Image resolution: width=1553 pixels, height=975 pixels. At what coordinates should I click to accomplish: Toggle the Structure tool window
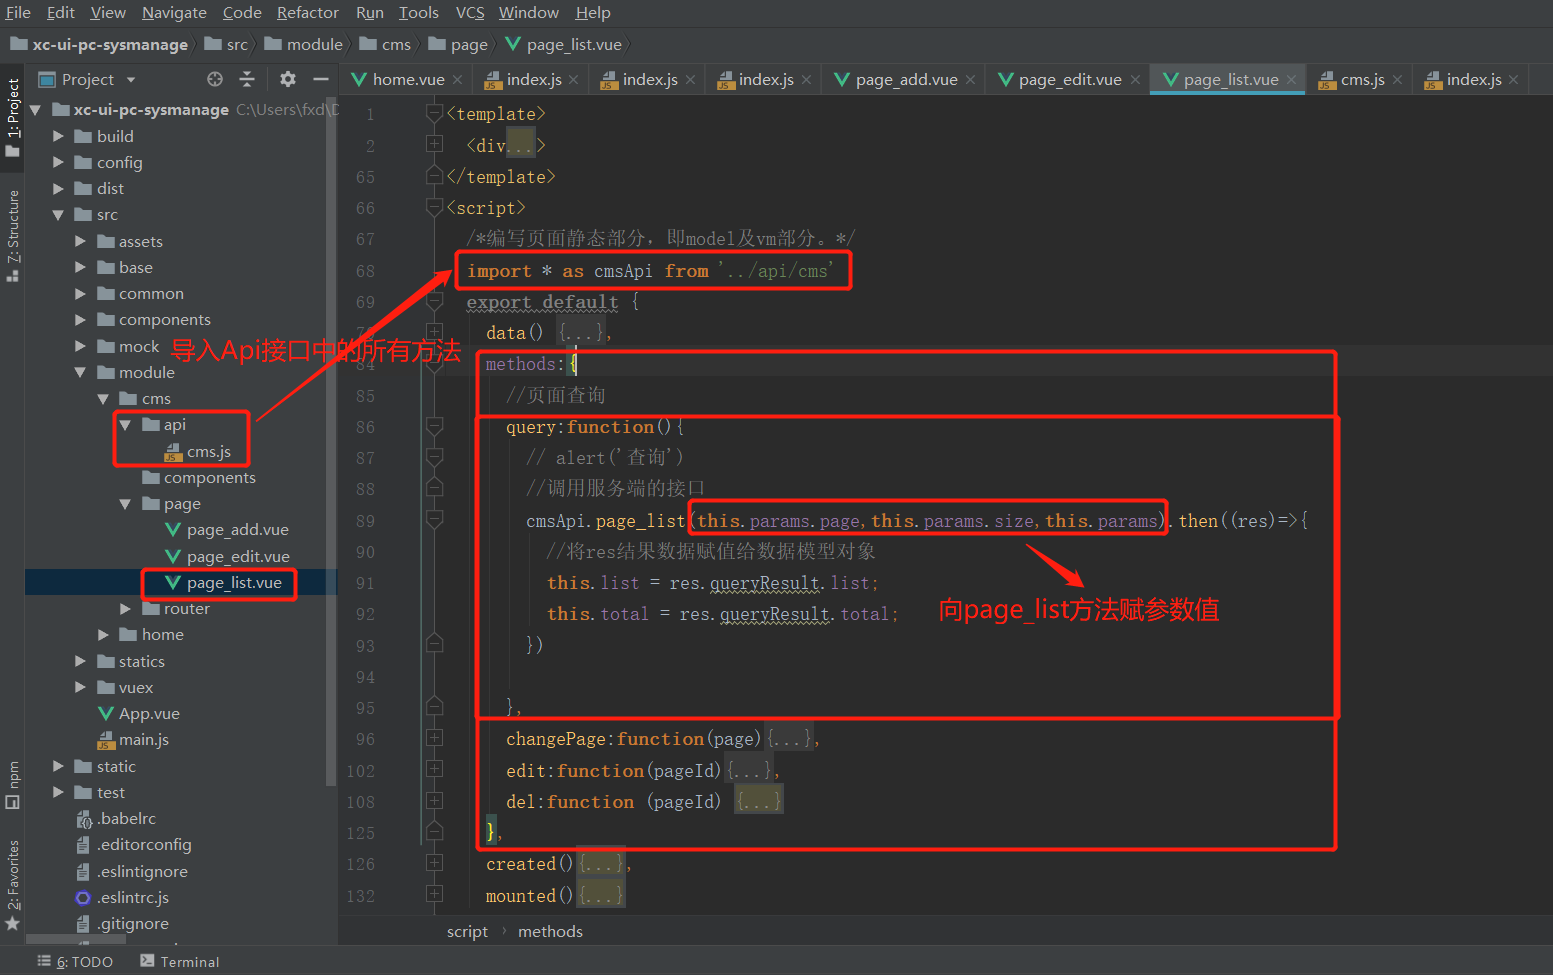coord(13,235)
